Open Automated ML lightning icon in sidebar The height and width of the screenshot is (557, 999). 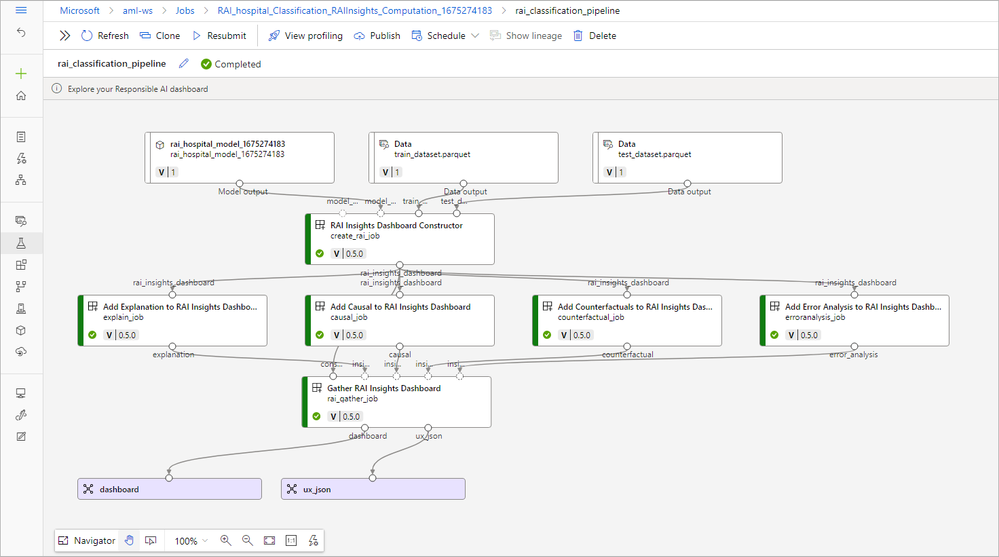tap(21, 159)
